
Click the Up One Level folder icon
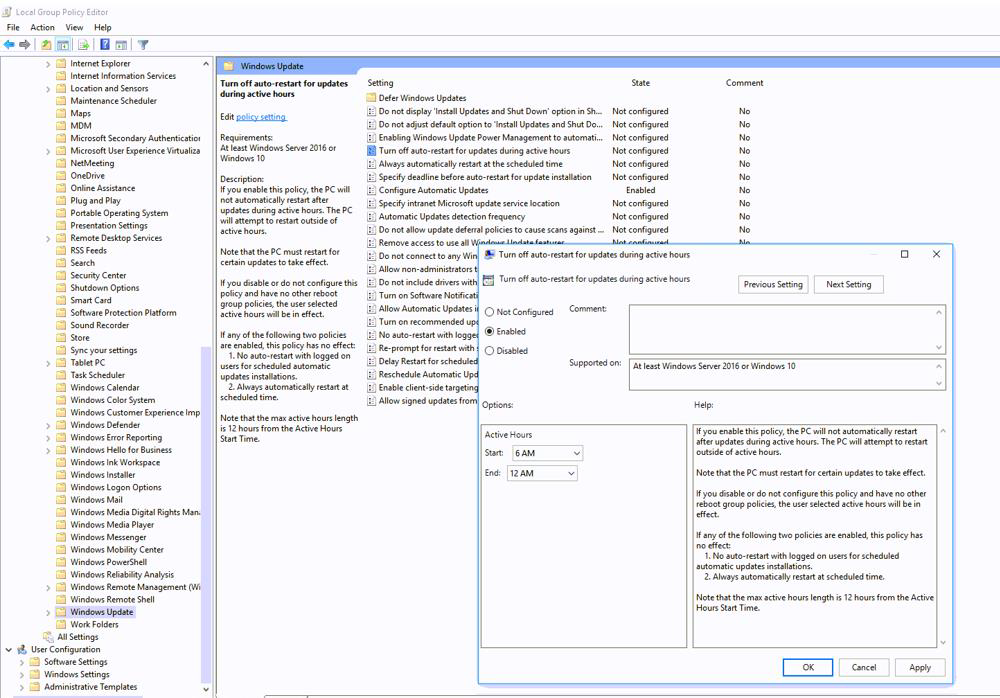(46, 45)
